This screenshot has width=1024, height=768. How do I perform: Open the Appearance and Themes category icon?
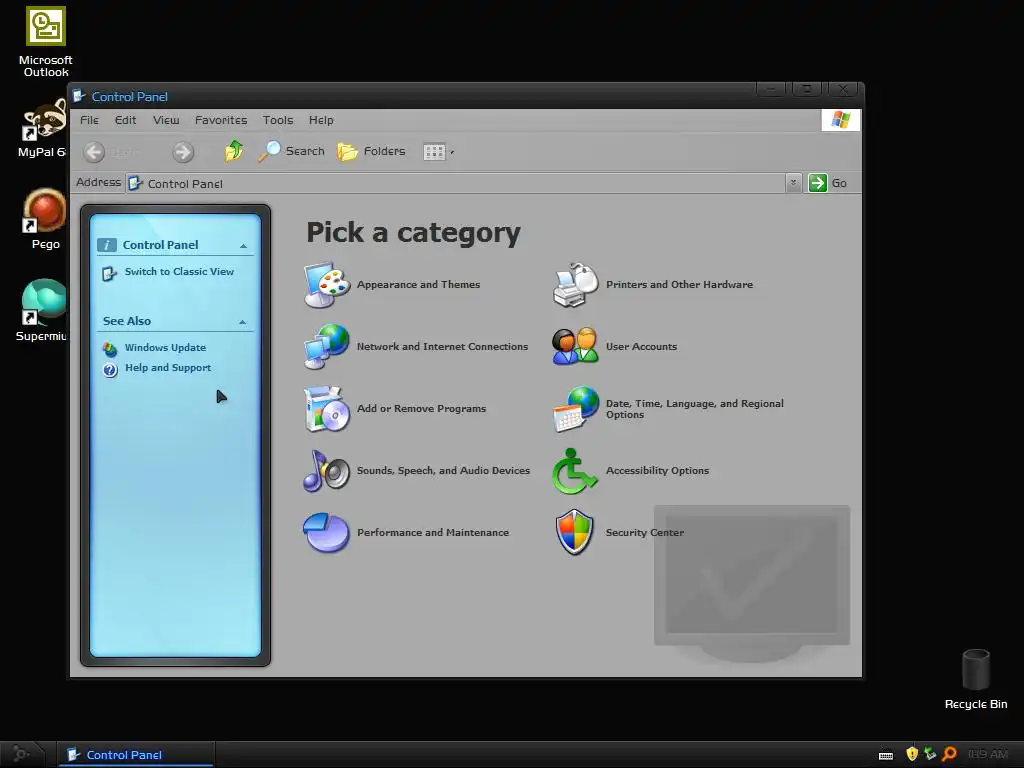327,285
